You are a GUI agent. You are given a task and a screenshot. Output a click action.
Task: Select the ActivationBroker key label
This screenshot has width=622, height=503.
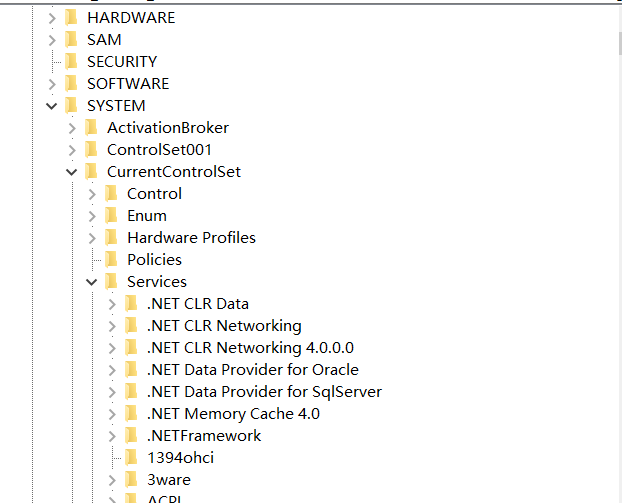[168, 128]
